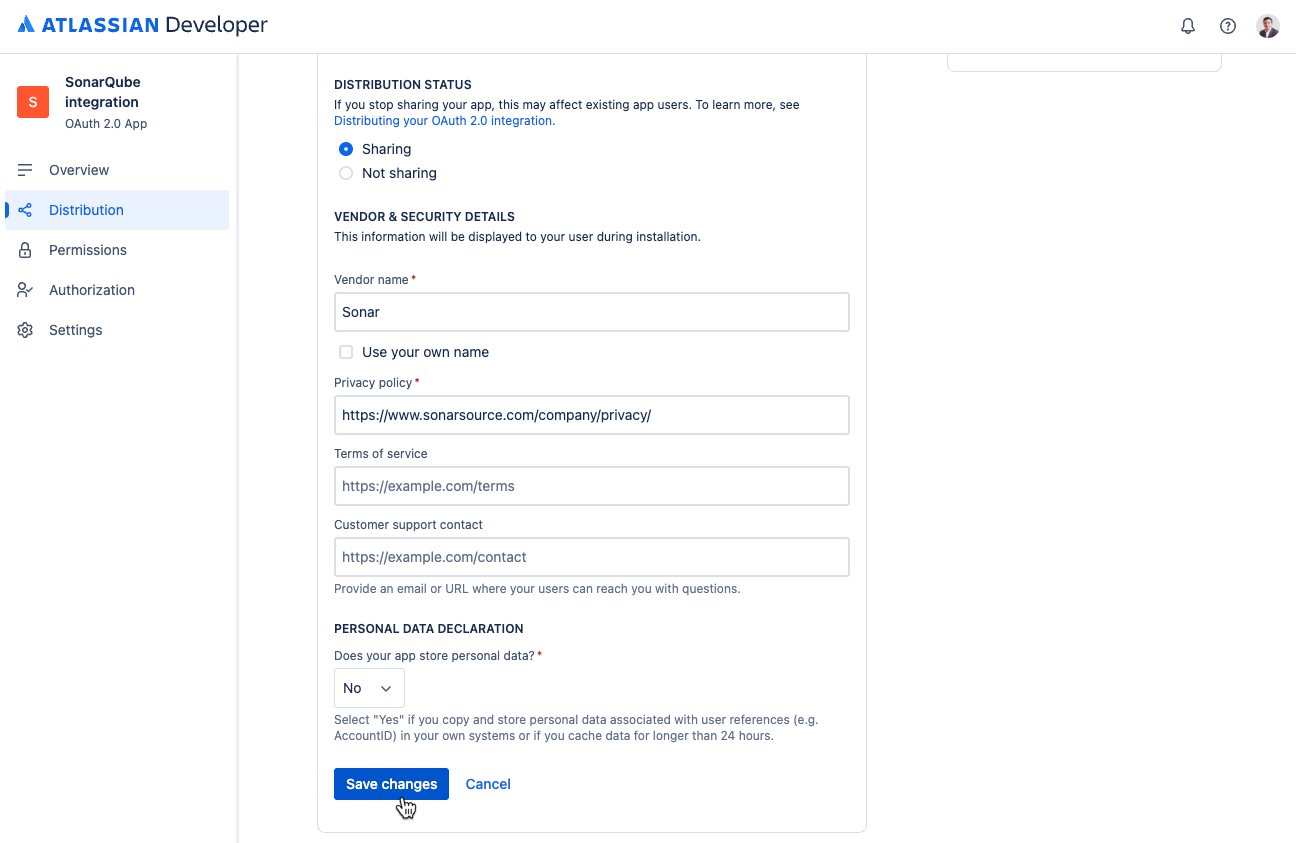Select the Overview sidebar icon
The width and height of the screenshot is (1296, 843).
(25, 170)
